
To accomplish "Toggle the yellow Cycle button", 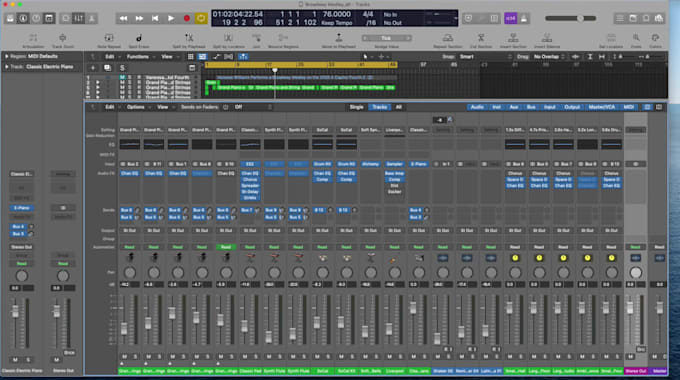I will (x=201, y=18).
